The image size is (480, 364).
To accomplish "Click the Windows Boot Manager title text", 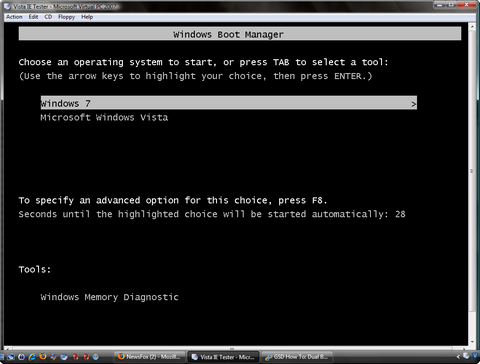I will pos(228,34).
